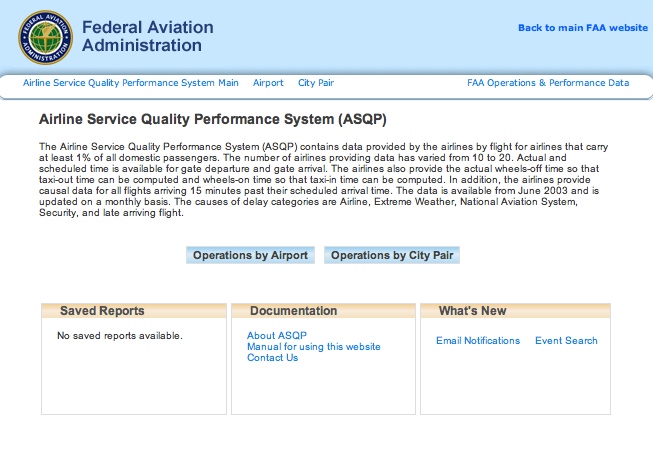Click the ASQP description paragraph
The width and height of the screenshot is (653, 450).
(324, 179)
